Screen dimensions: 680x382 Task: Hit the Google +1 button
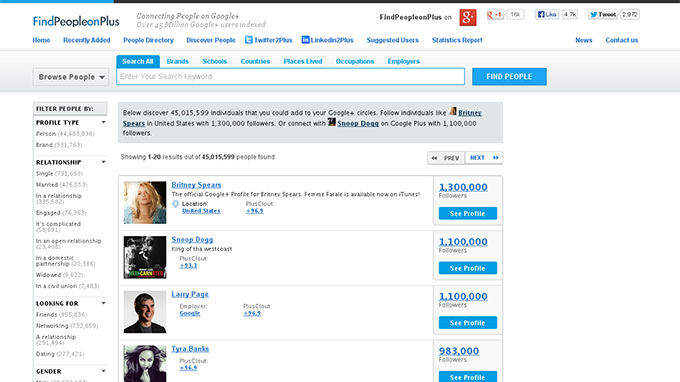[495, 15]
